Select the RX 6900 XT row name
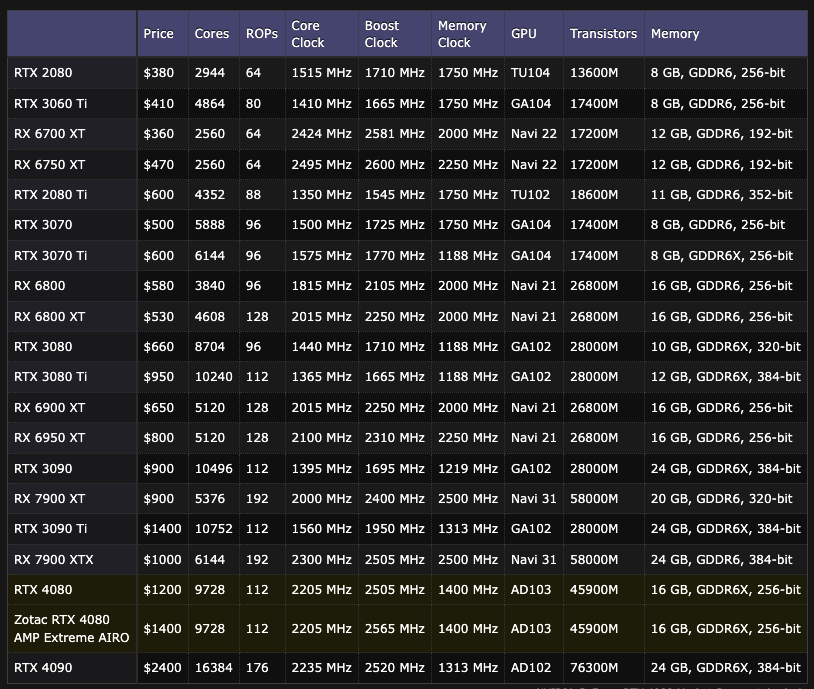The width and height of the screenshot is (814, 689). click(x=49, y=408)
